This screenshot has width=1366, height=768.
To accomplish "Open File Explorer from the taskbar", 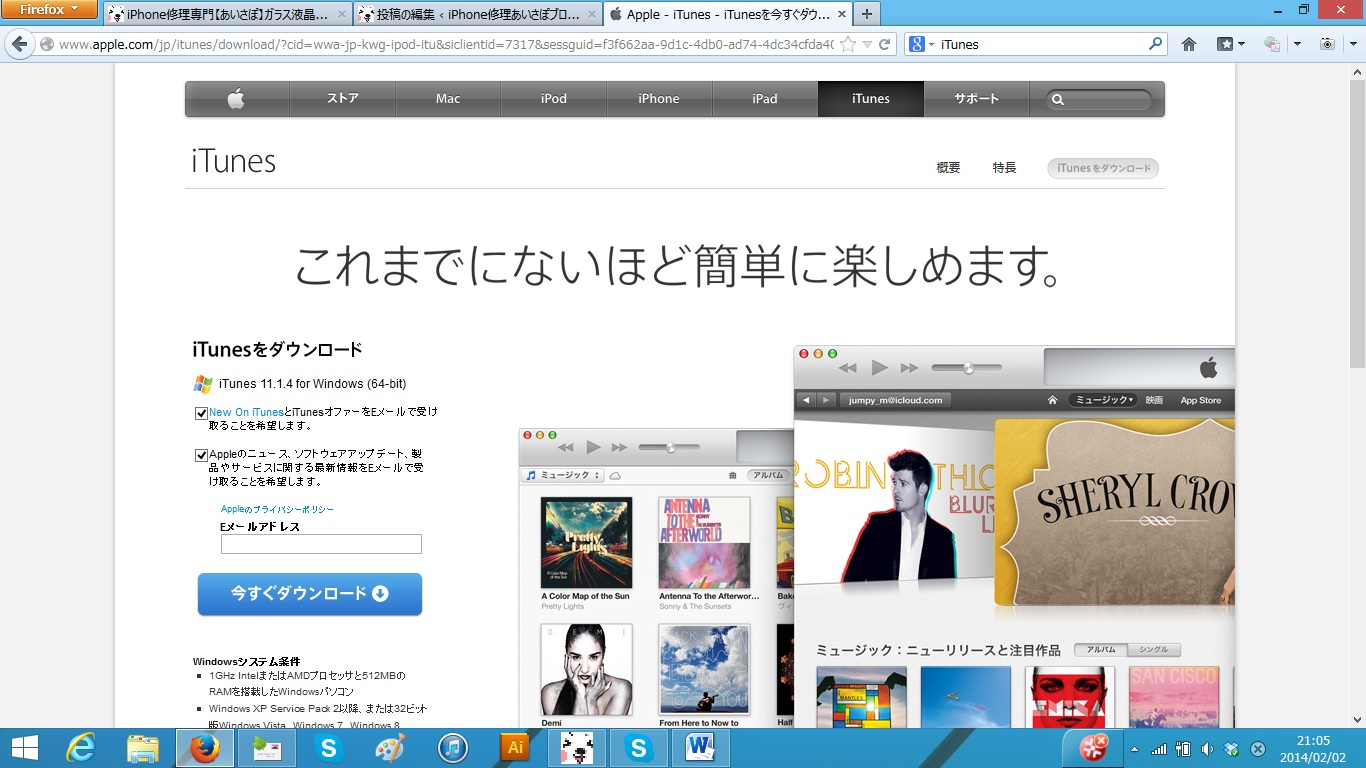I will (143, 748).
